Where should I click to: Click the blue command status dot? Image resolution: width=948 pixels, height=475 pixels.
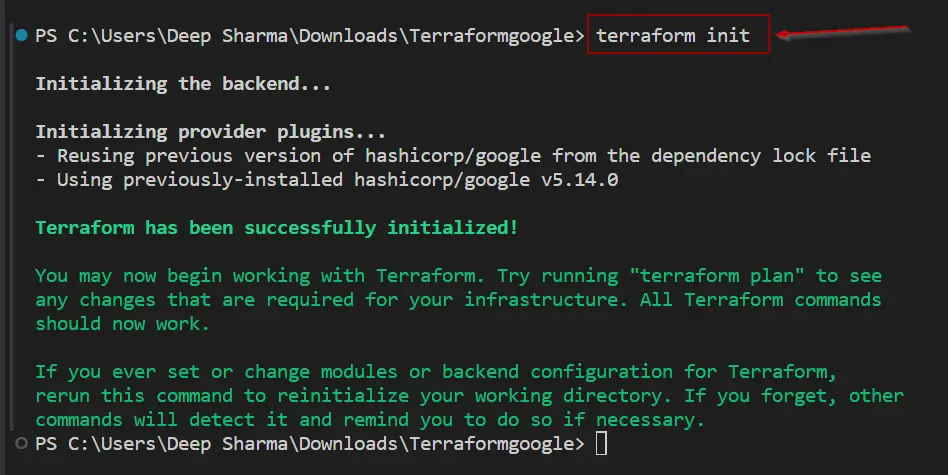pyautogui.click(x=21, y=36)
